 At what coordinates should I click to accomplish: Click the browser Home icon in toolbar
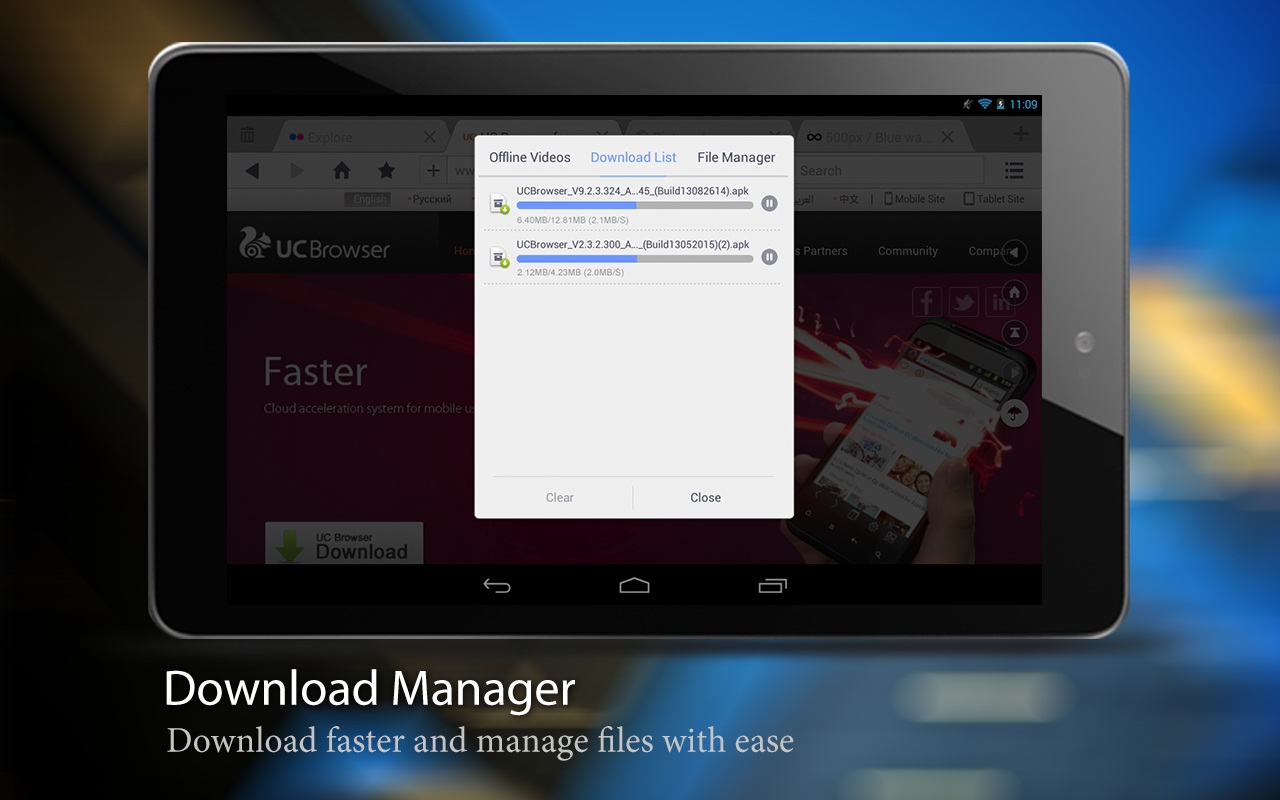tap(342, 171)
